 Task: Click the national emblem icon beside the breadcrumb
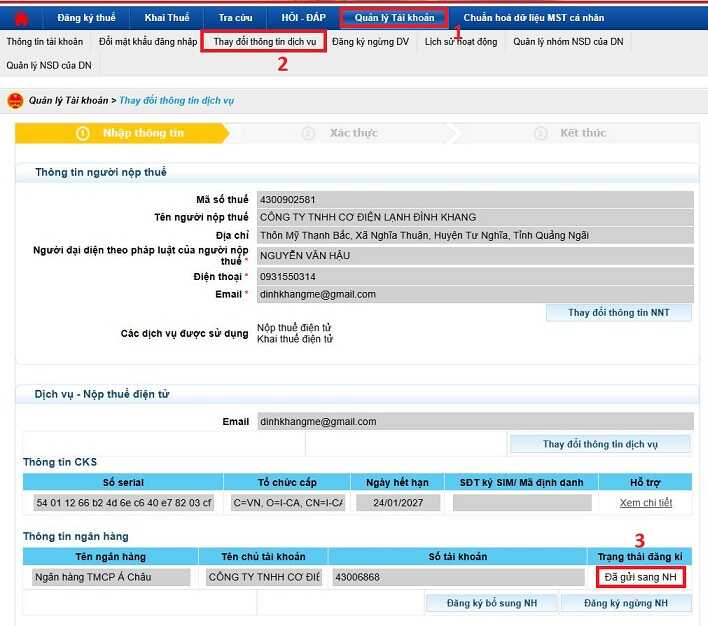click(15, 100)
